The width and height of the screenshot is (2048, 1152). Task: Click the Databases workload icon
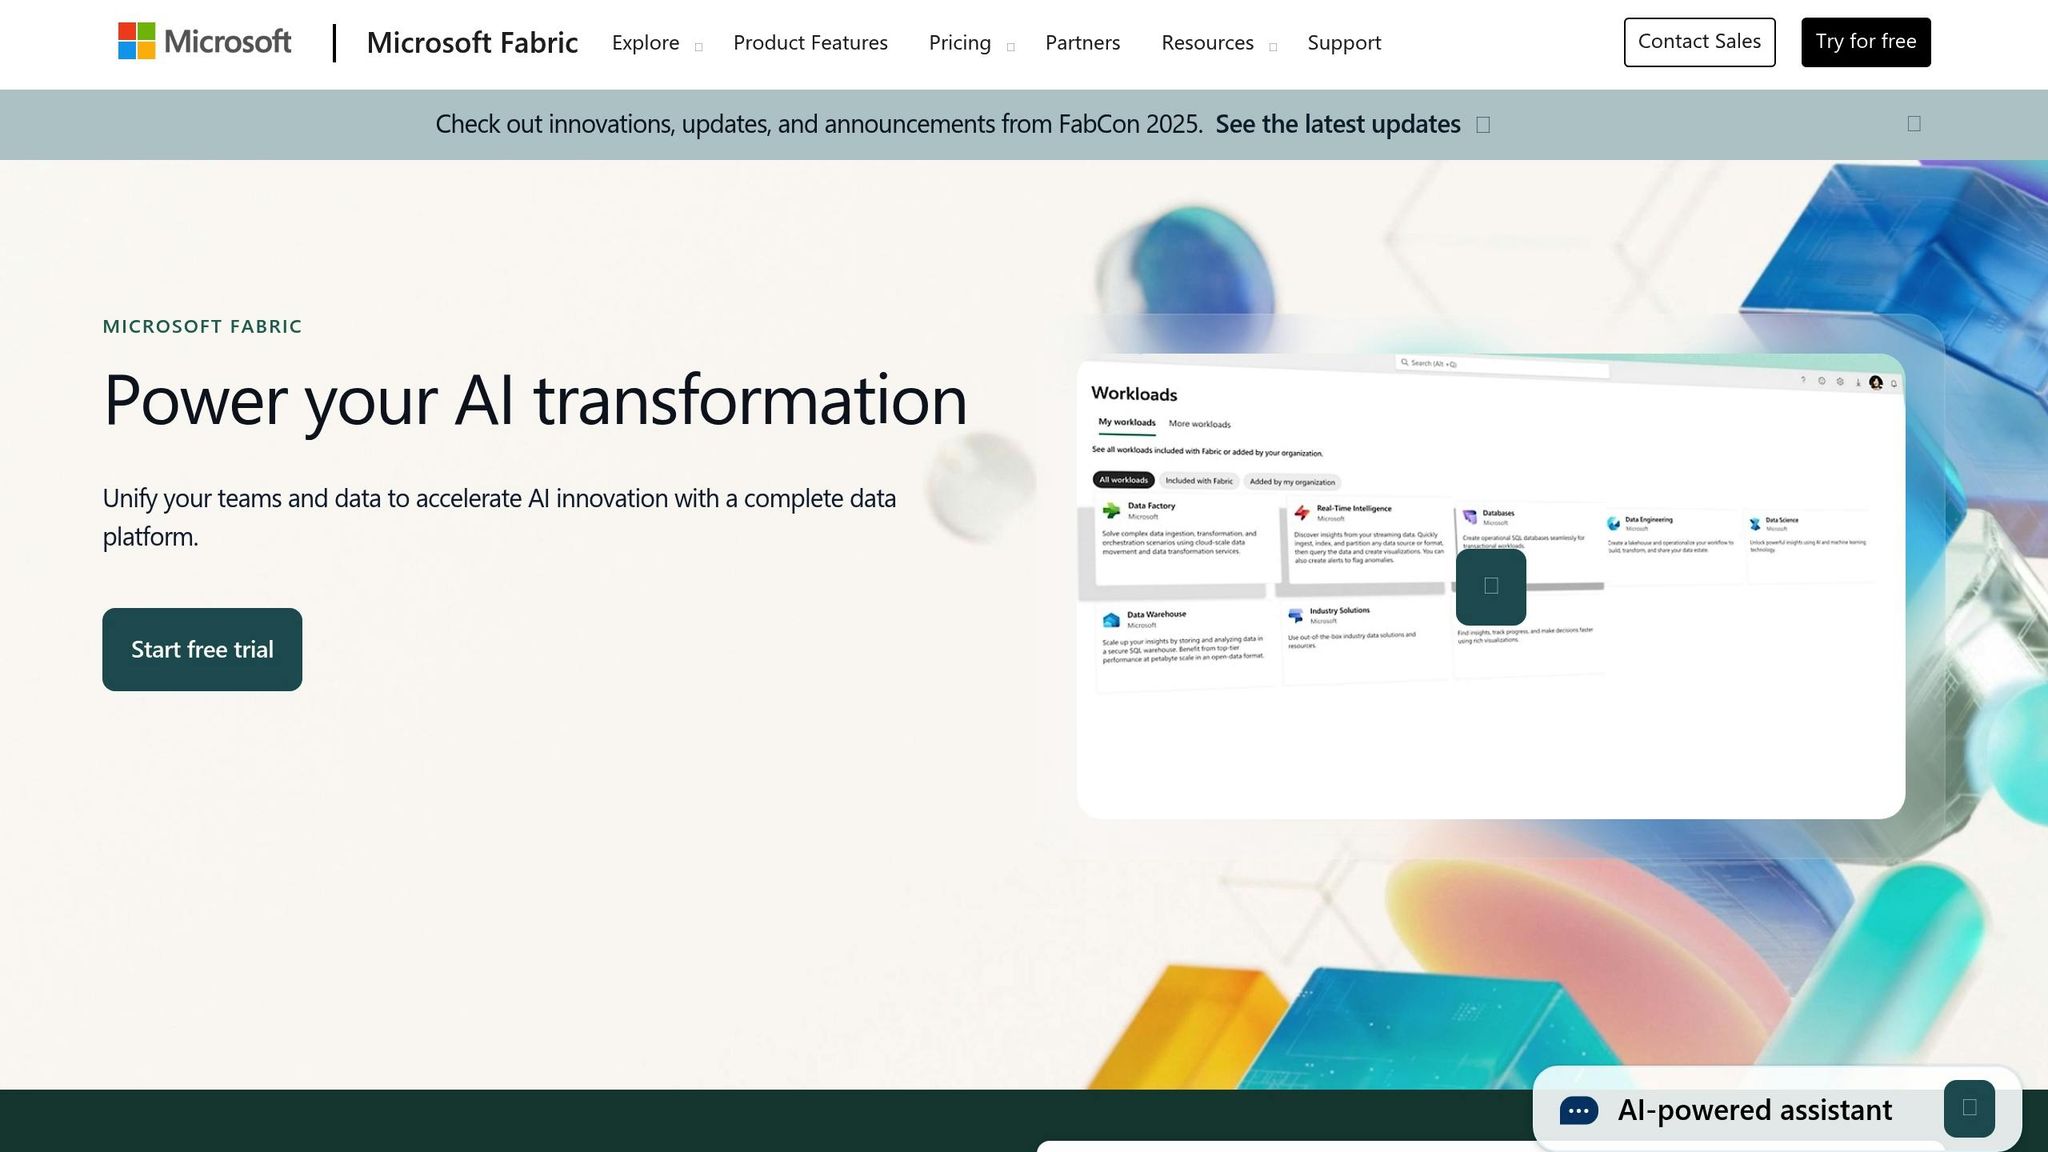[1470, 517]
